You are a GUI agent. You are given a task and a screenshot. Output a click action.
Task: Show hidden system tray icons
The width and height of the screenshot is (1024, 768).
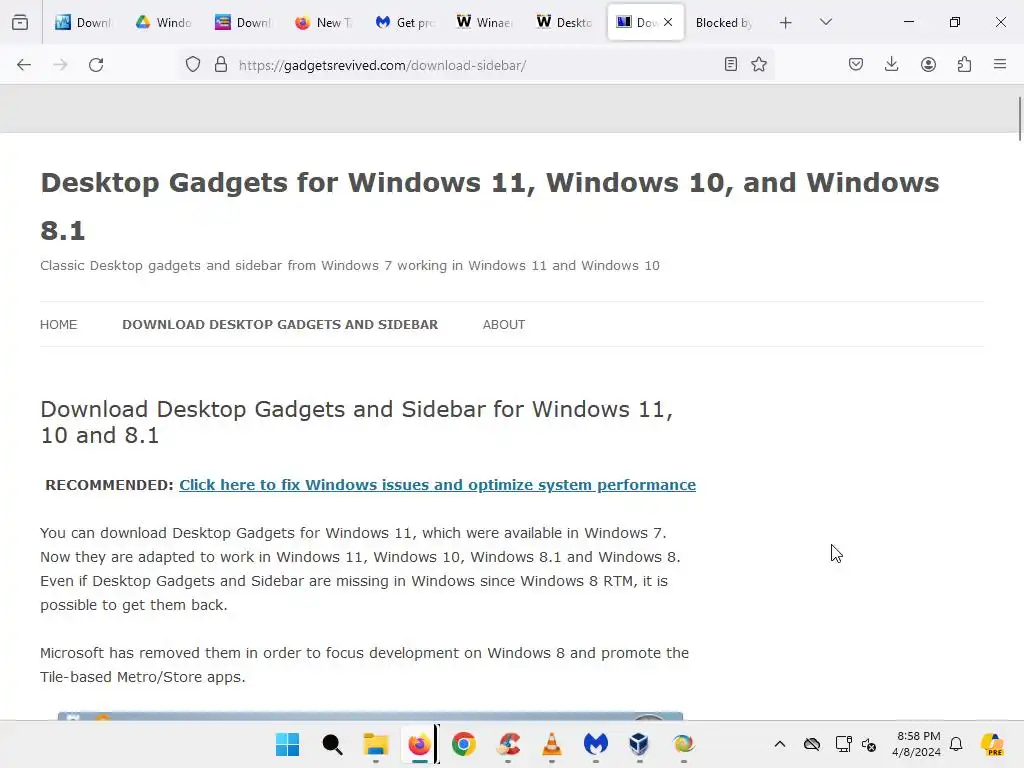tap(780, 744)
